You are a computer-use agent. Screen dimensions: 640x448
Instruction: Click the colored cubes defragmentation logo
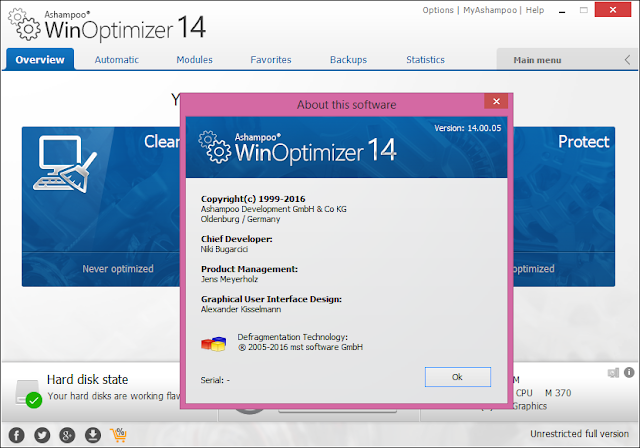(213, 344)
